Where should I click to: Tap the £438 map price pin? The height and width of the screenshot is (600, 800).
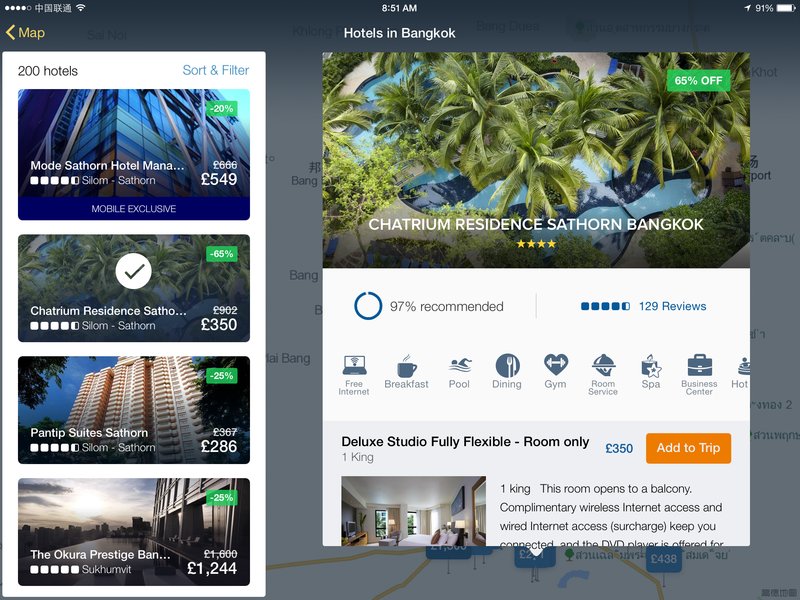click(663, 559)
